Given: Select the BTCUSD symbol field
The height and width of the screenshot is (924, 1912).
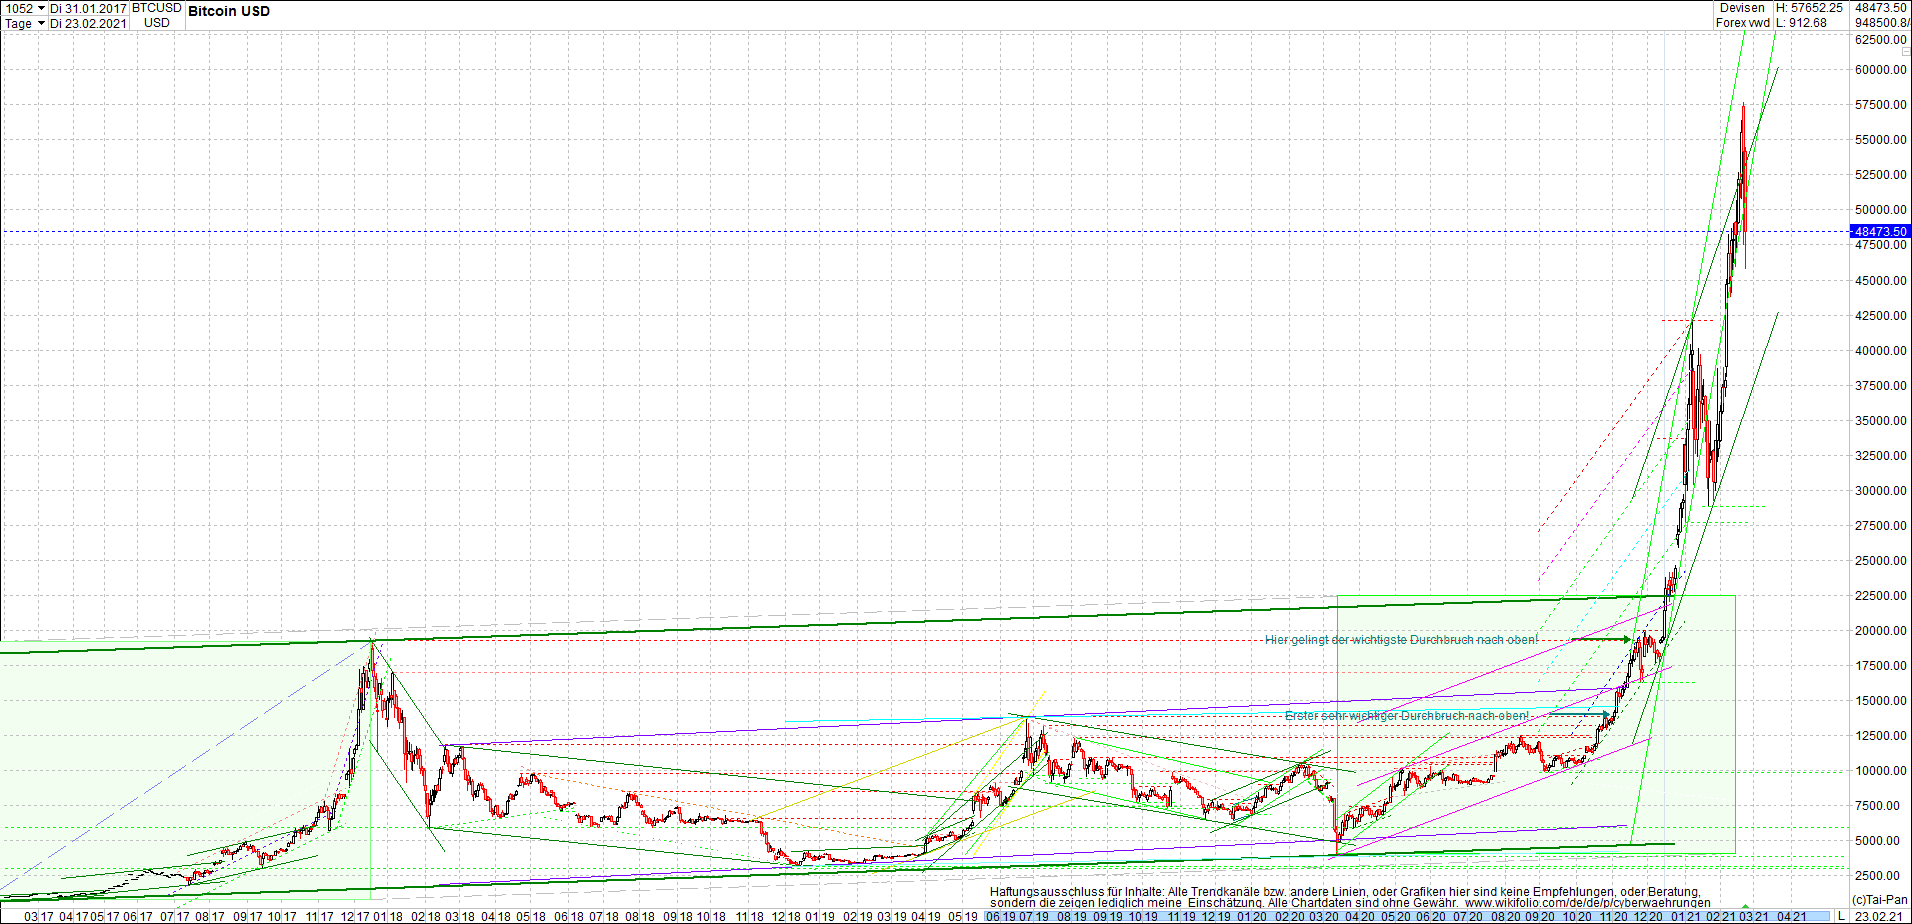Looking at the screenshot, I should pyautogui.click(x=157, y=8).
